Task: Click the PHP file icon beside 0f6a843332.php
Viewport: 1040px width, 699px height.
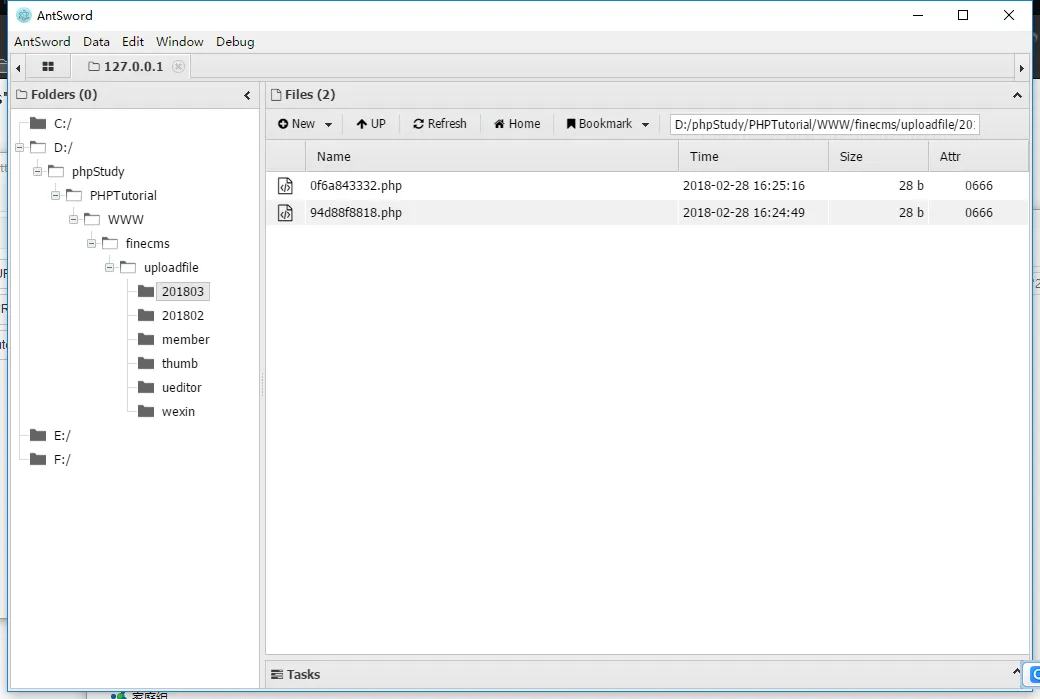Action: 284,185
